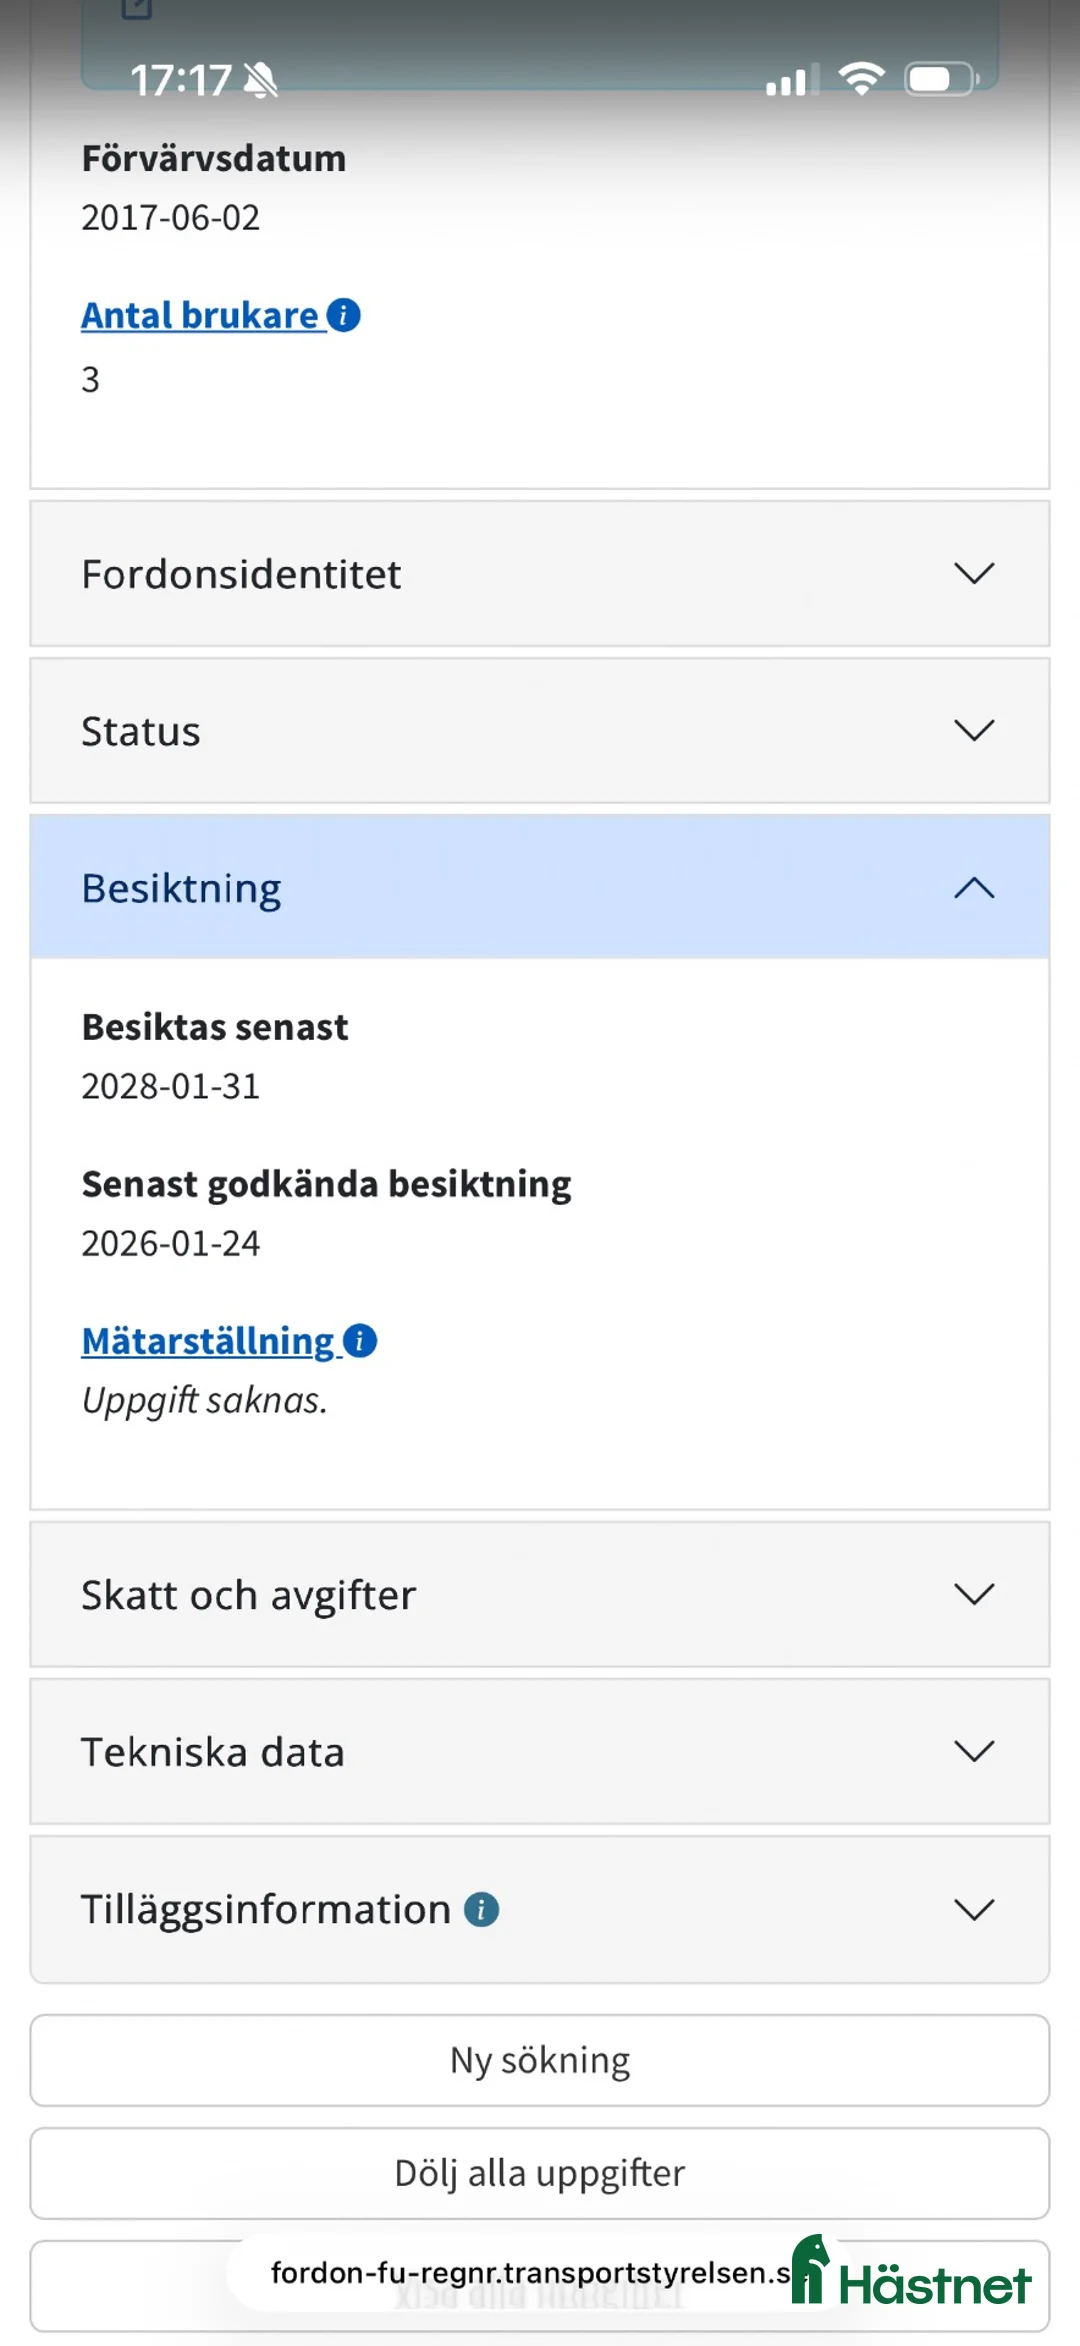Expand the Tilläggsinformation section
Screen dimensions: 1080x2346
click(x=540, y=1910)
